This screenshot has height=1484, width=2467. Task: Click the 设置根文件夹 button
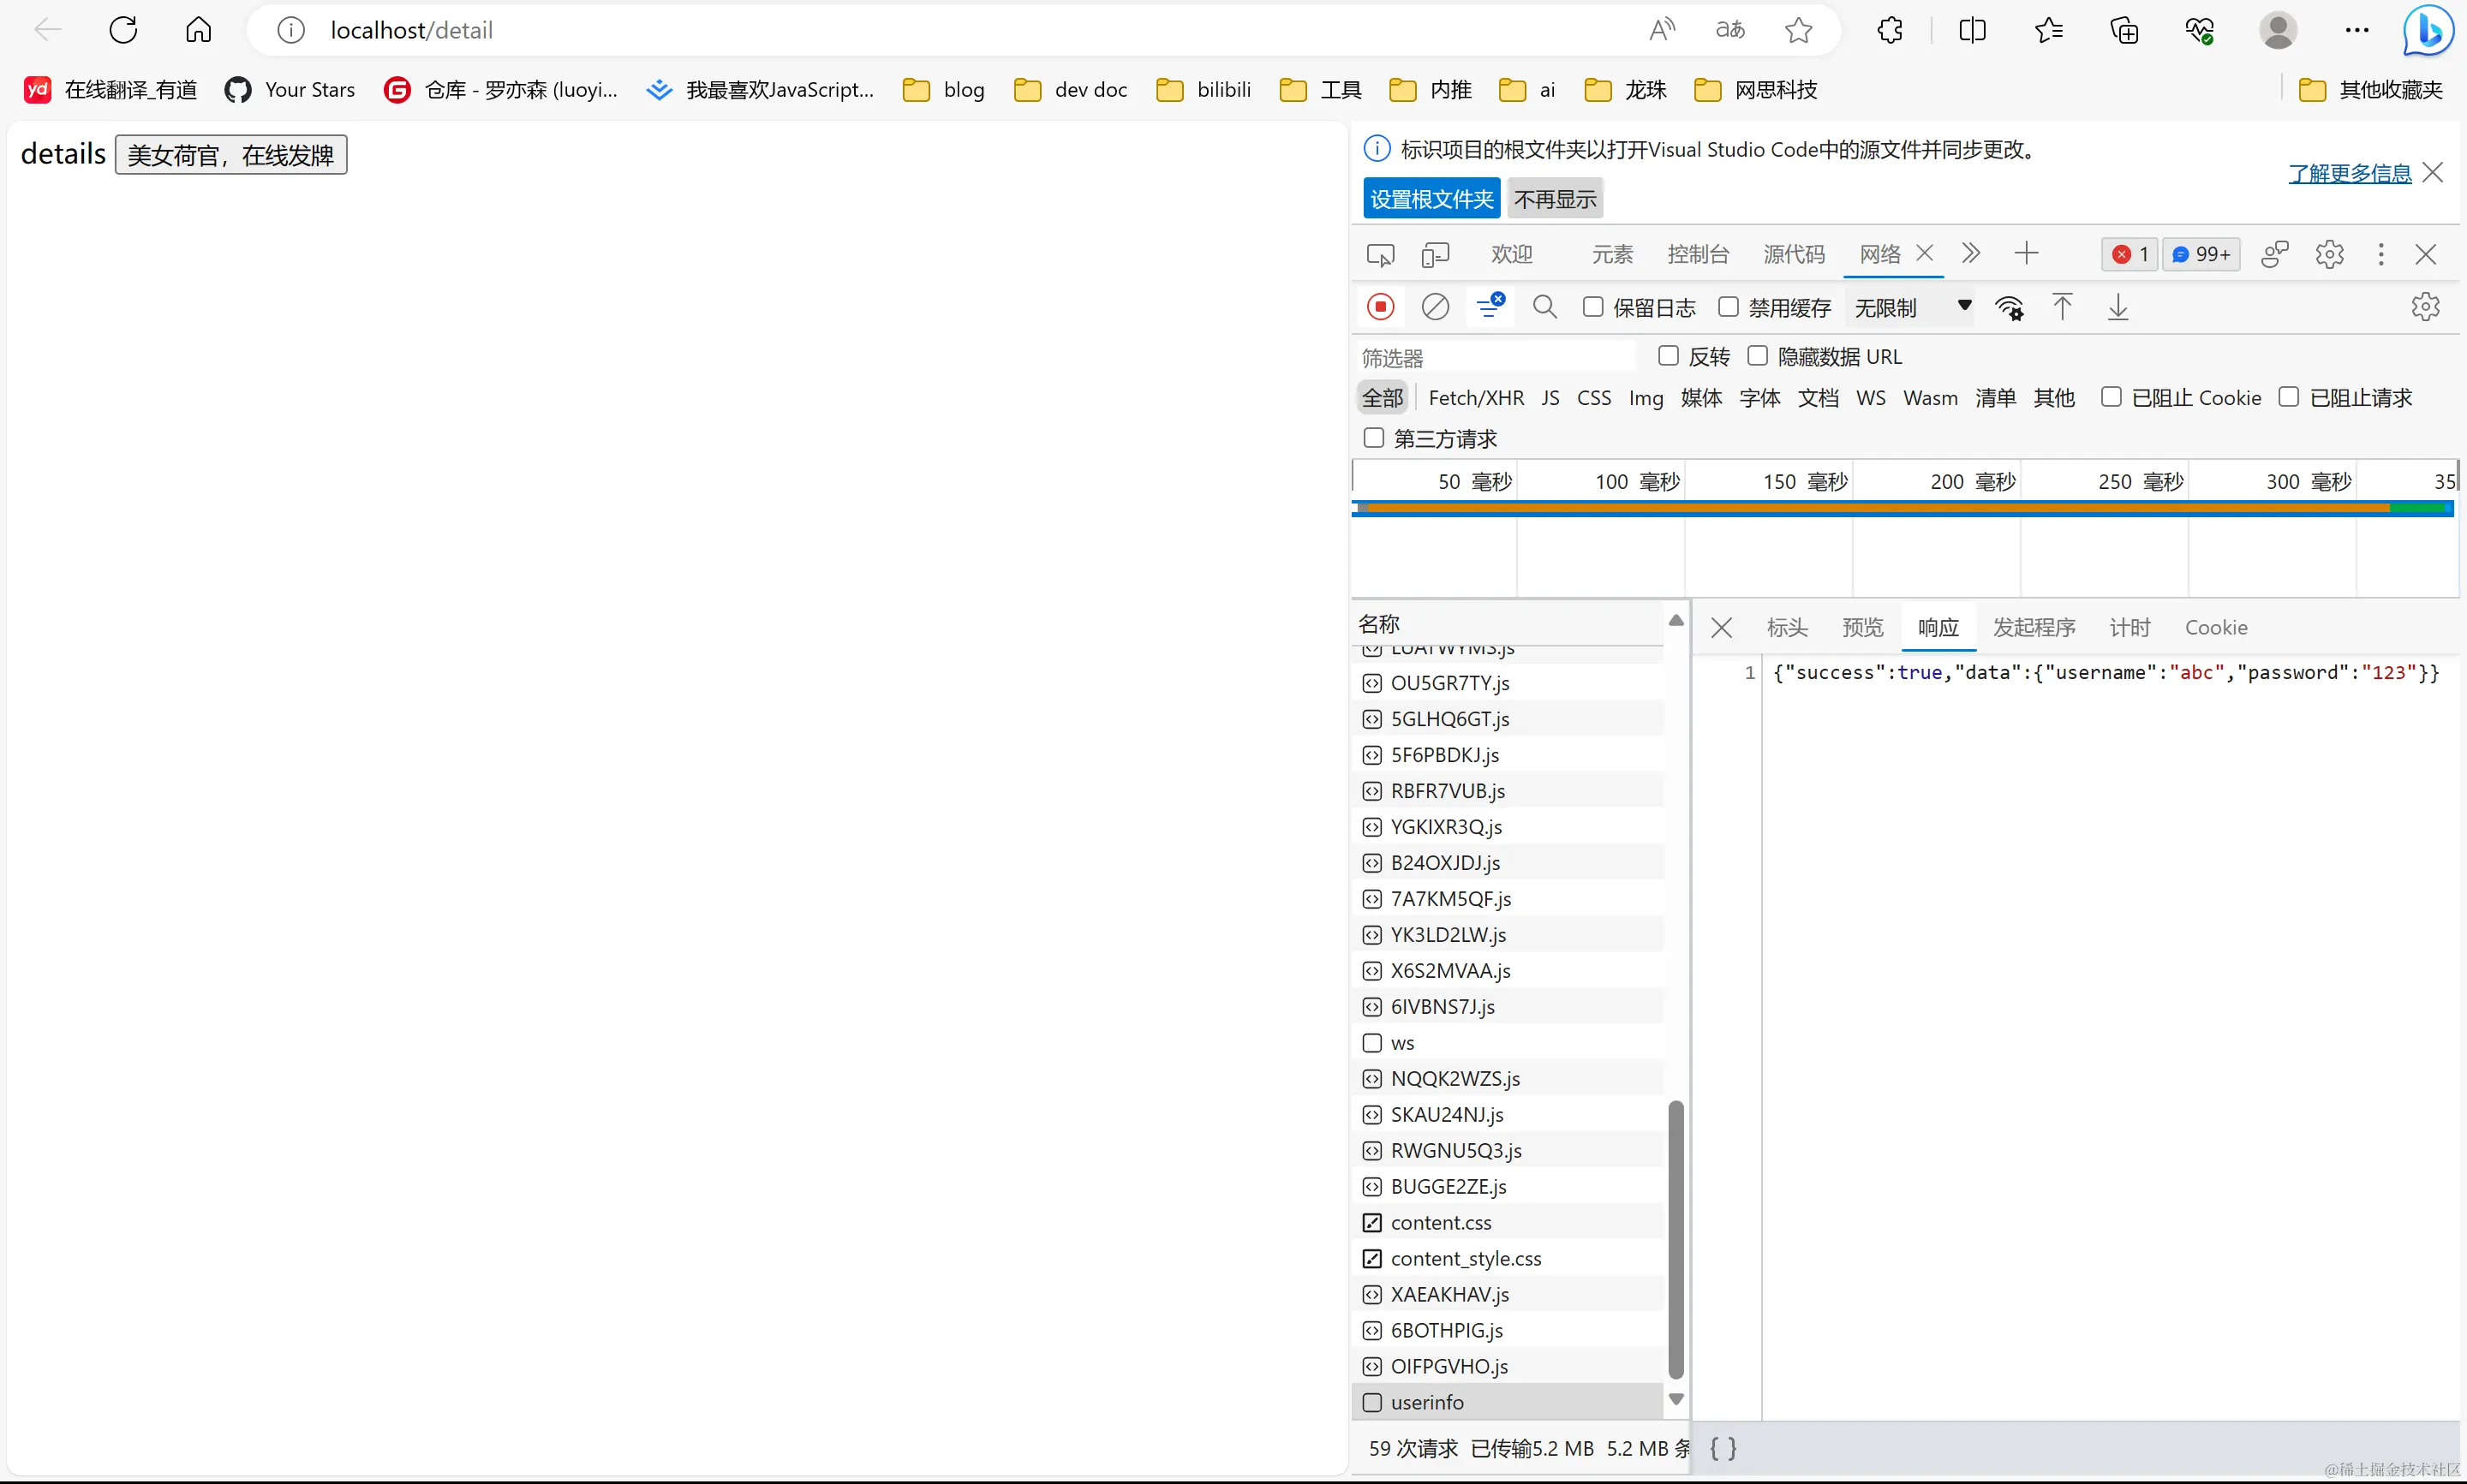click(1430, 199)
